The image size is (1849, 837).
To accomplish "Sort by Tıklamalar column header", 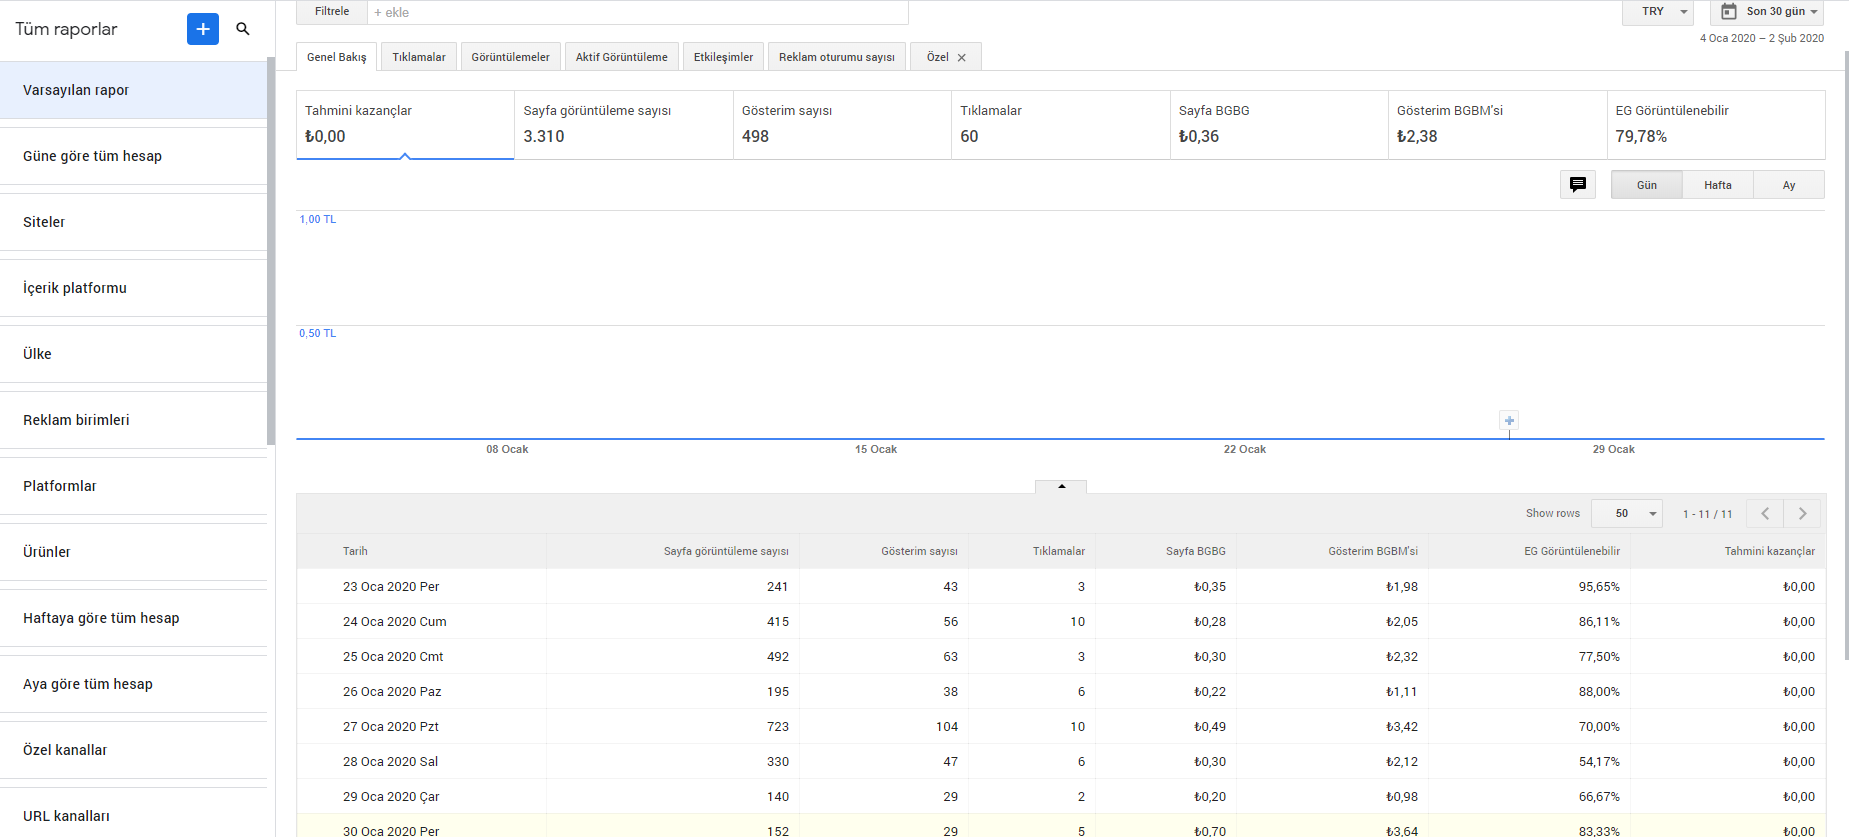I will [1059, 551].
